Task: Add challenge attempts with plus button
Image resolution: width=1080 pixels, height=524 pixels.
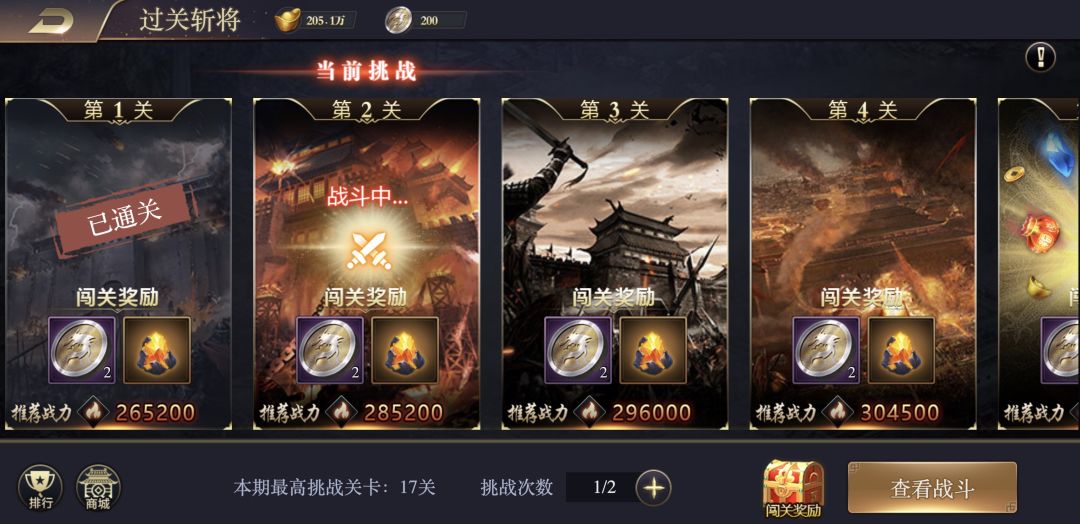Action: click(653, 488)
